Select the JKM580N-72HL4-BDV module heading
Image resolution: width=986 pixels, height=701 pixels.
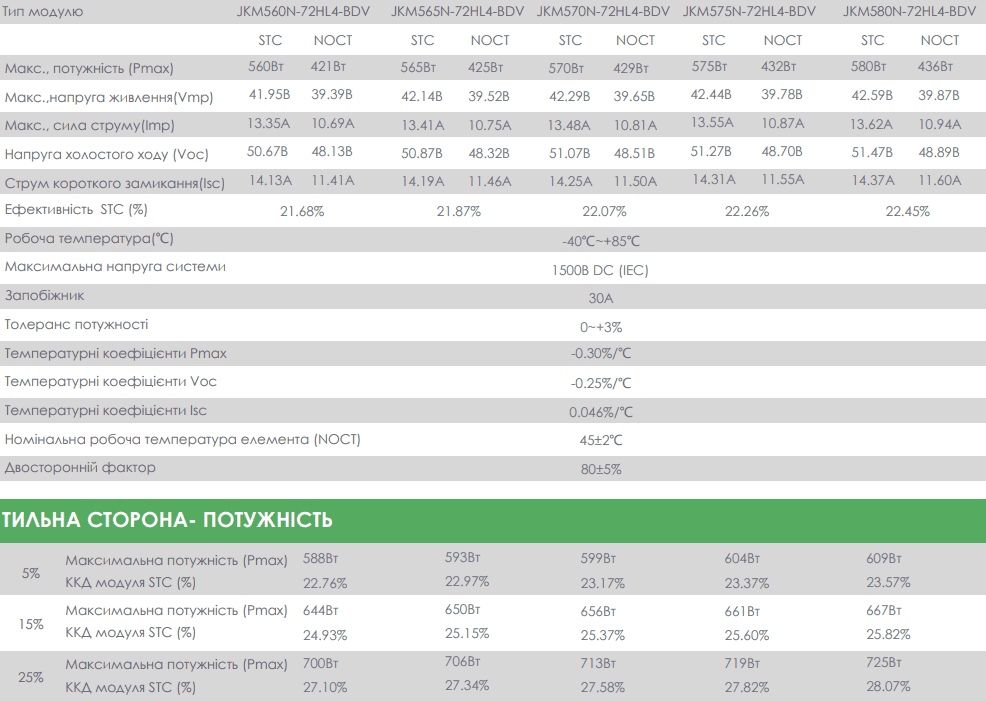coord(909,12)
